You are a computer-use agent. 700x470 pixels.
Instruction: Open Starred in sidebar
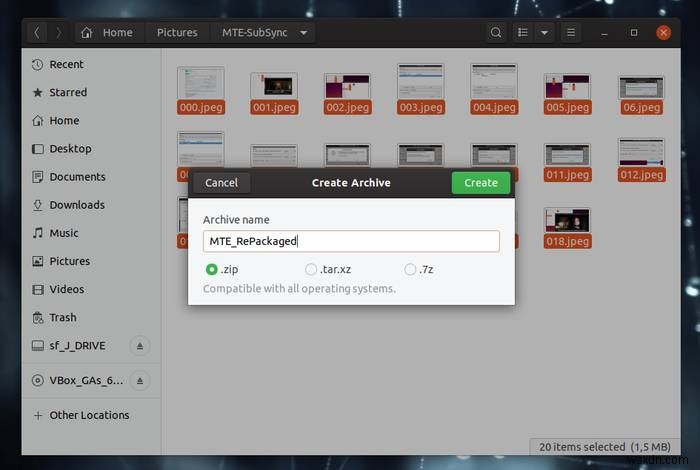point(91,92)
